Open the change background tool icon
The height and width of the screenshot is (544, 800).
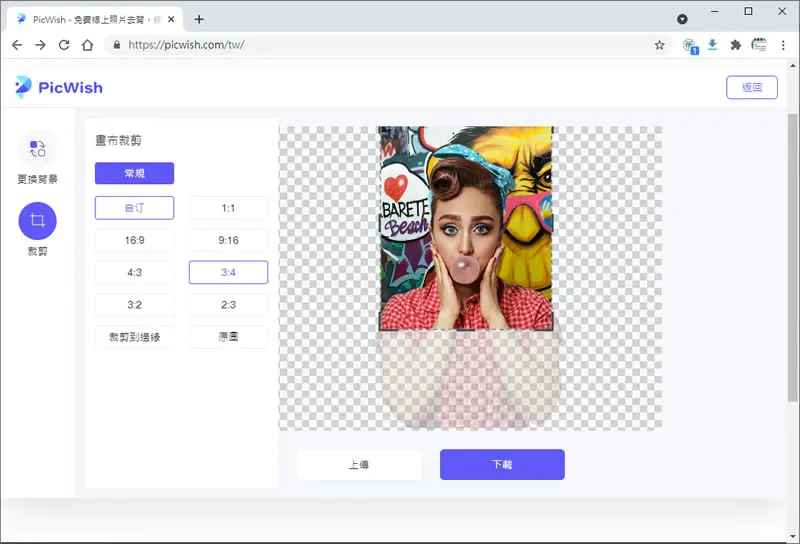pyautogui.click(x=37, y=149)
